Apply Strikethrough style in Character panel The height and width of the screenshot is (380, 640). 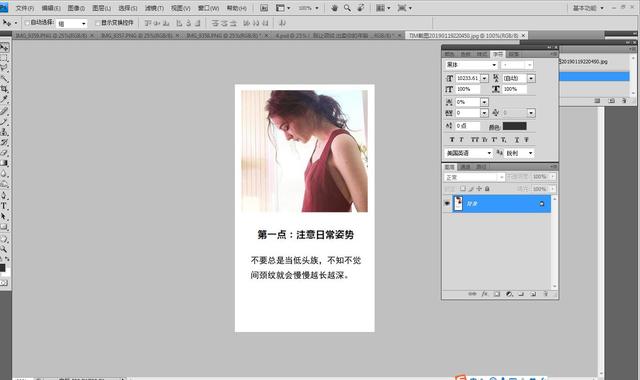pyautogui.click(x=526, y=140)
